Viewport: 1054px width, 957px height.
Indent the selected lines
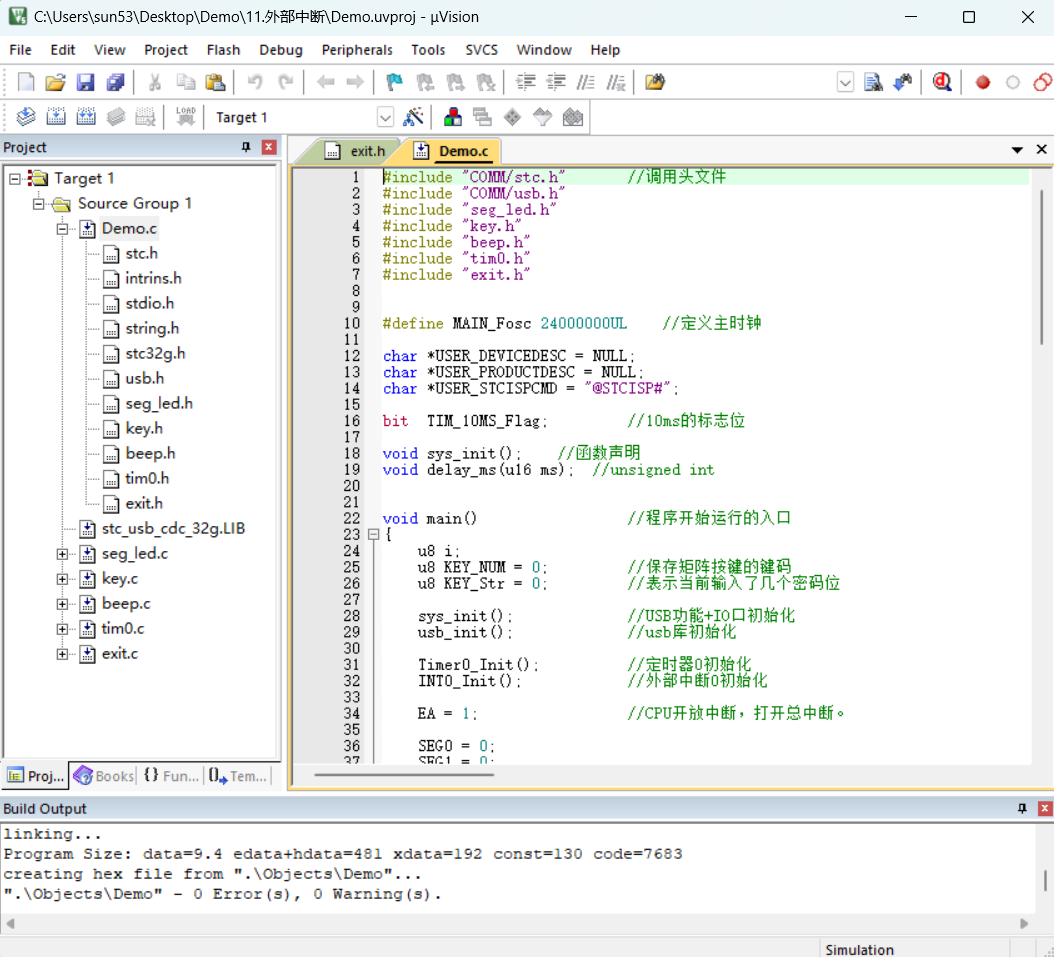click(525, 82)
